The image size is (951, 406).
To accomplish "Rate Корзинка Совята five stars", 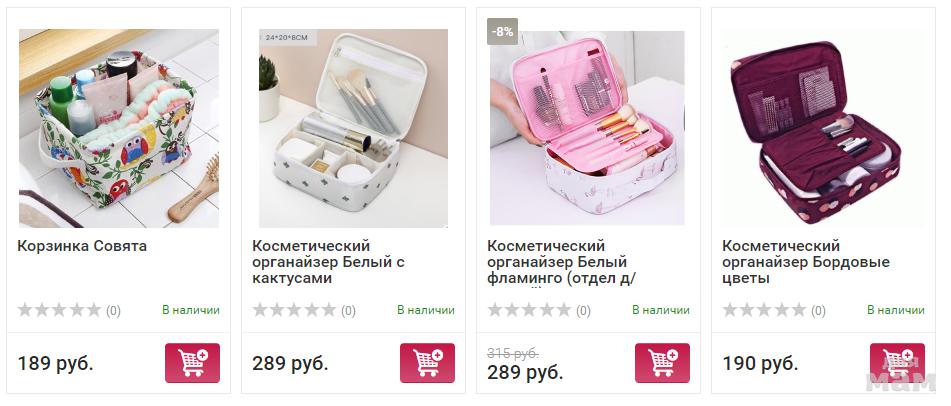I will (x=93, y=310).
